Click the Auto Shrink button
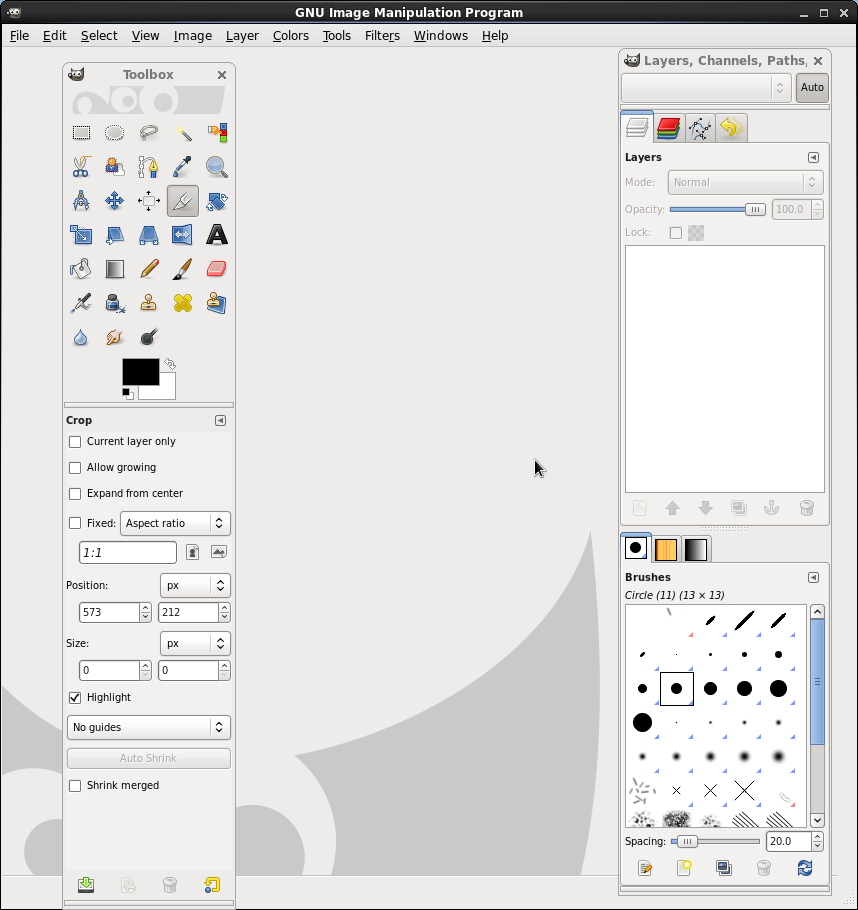Viewport: 858px width, 910px height. [149, 759]
